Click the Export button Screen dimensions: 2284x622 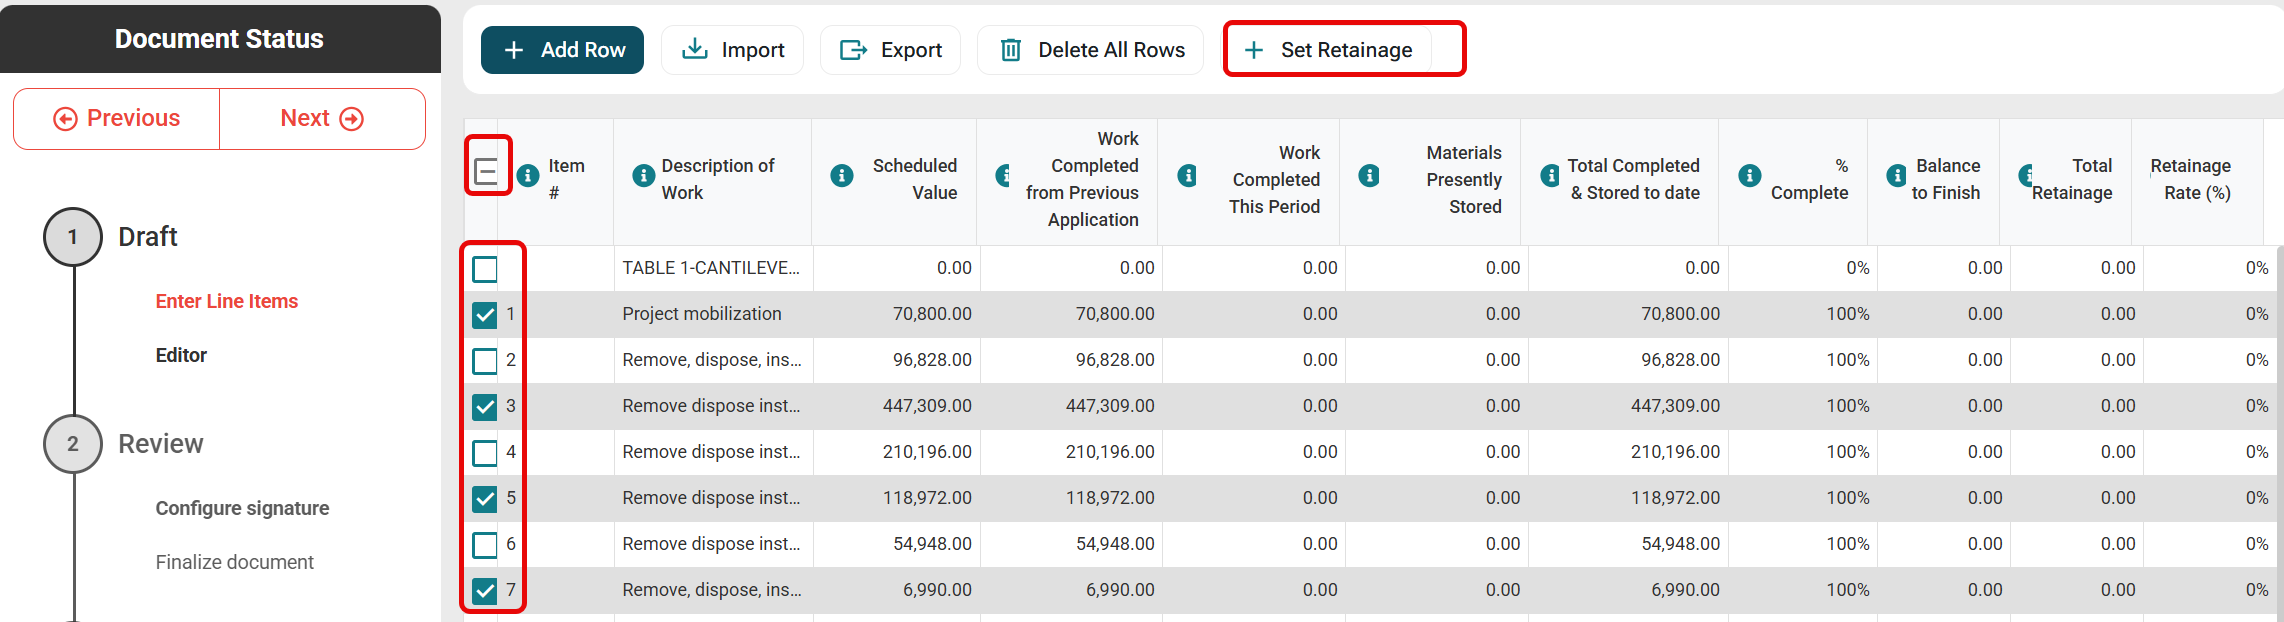pyautogui.click(x=890, y=50)
